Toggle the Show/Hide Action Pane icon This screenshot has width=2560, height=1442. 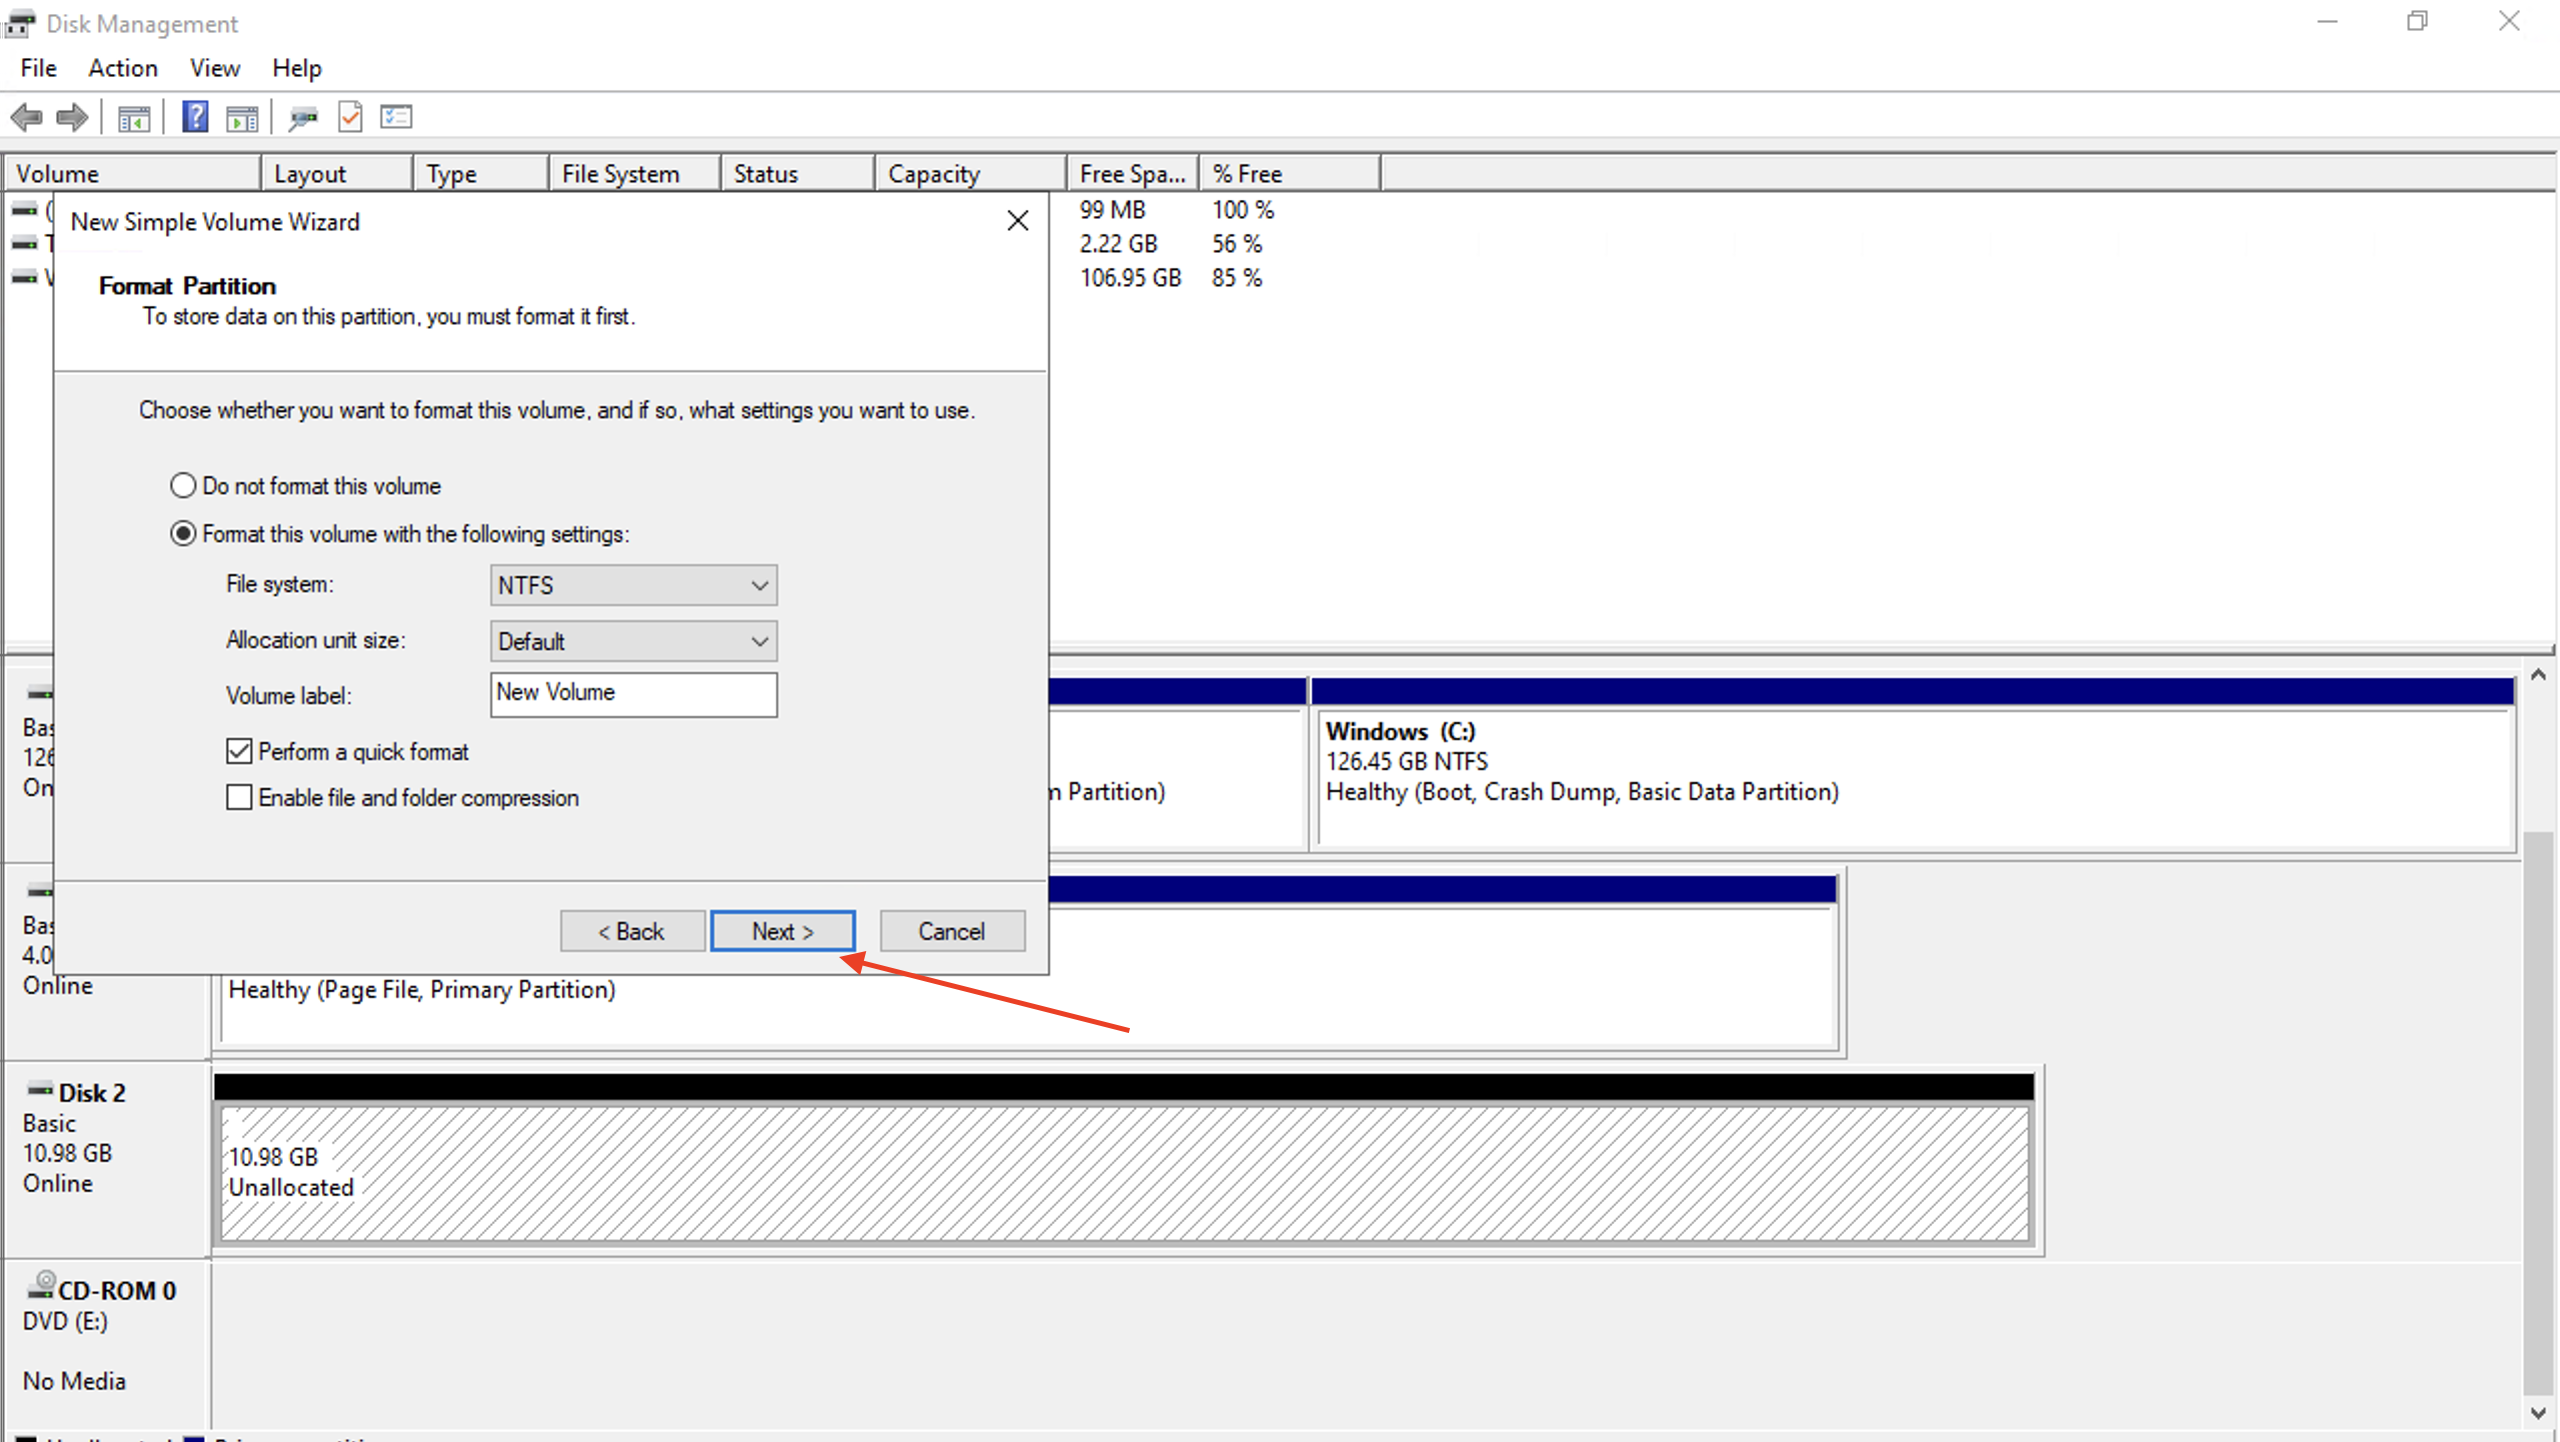(242, 118)
